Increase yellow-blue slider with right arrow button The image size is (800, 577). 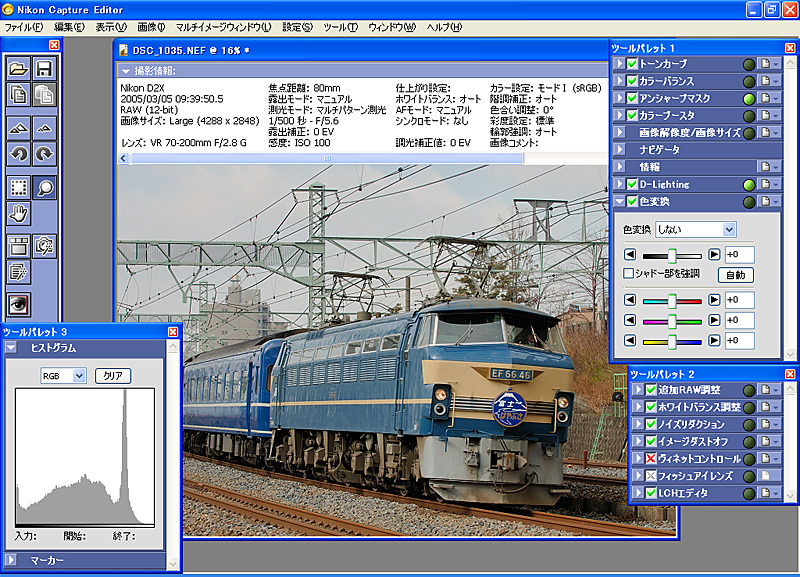[x=714, y=340]
